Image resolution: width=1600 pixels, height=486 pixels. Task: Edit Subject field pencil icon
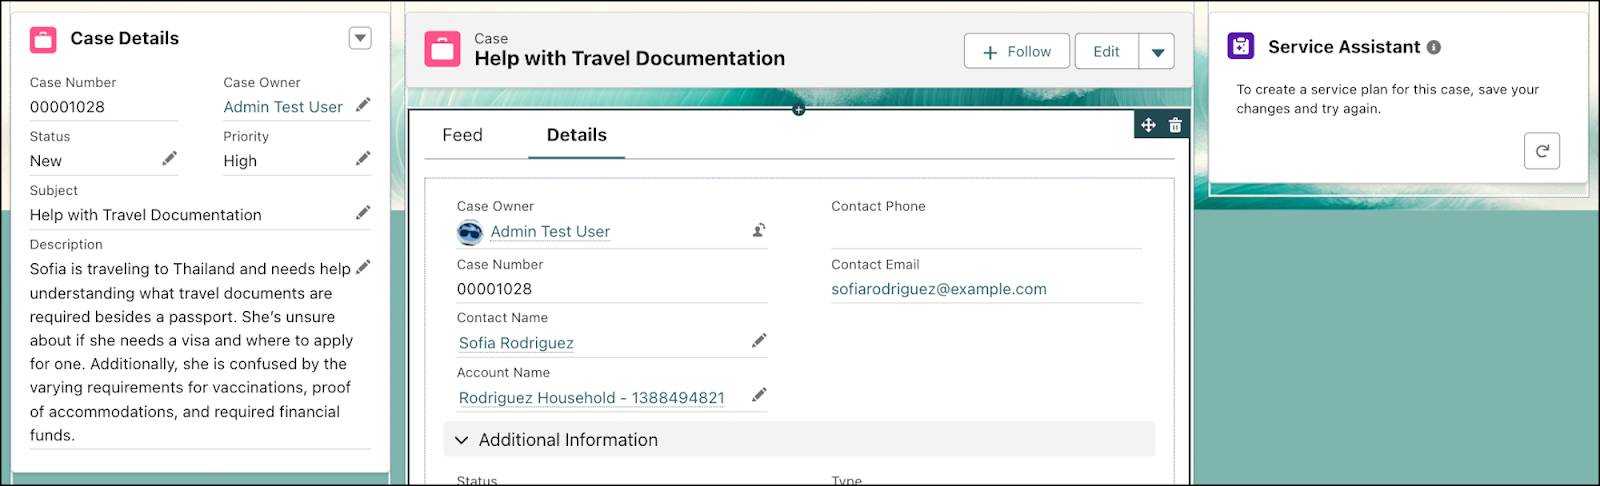pos(363,213)
